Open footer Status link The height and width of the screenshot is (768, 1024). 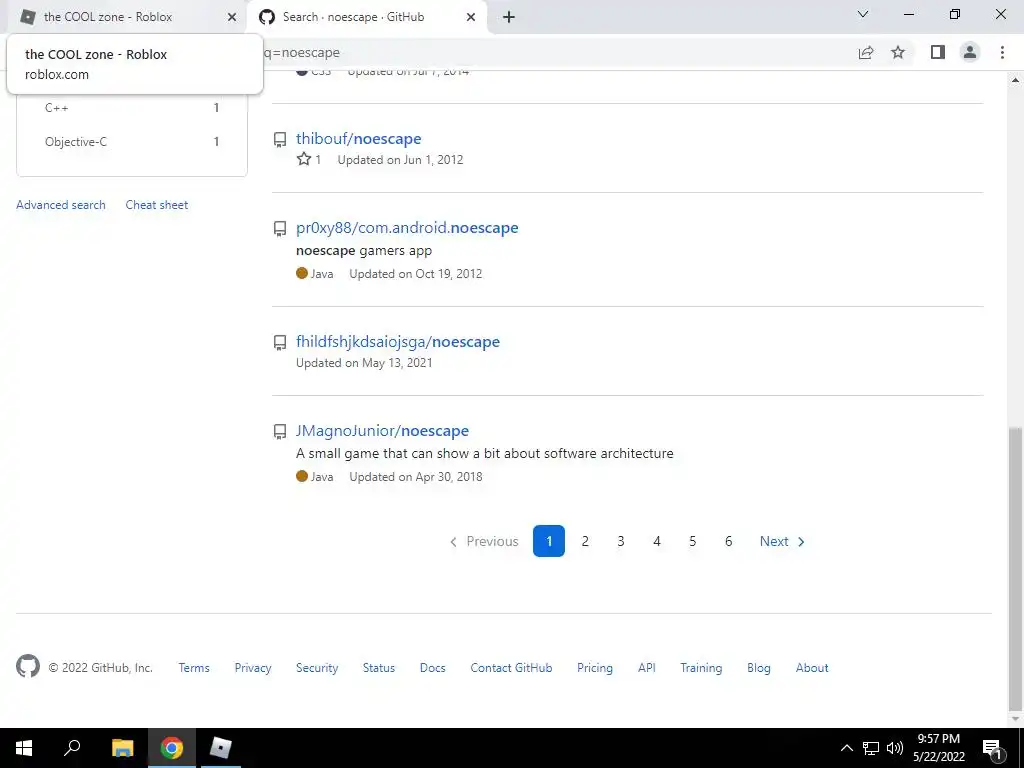(x=379, y=667)
